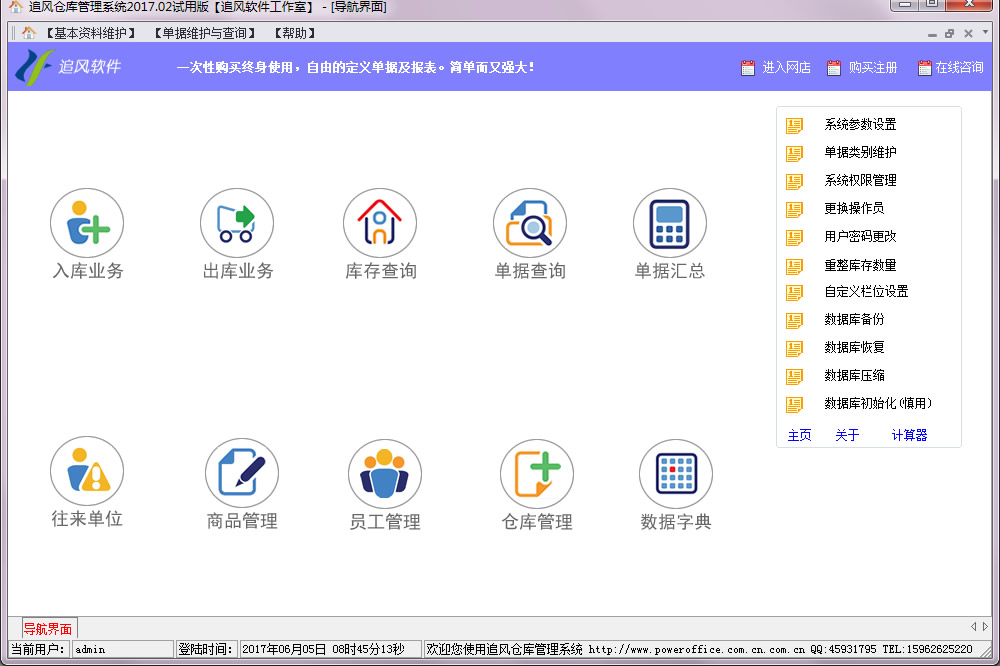Open the 【帮助】 menu
Image resolution: width=1000 pixels, height=666 pixels.
pyautogui.click(x=295, y=33)
